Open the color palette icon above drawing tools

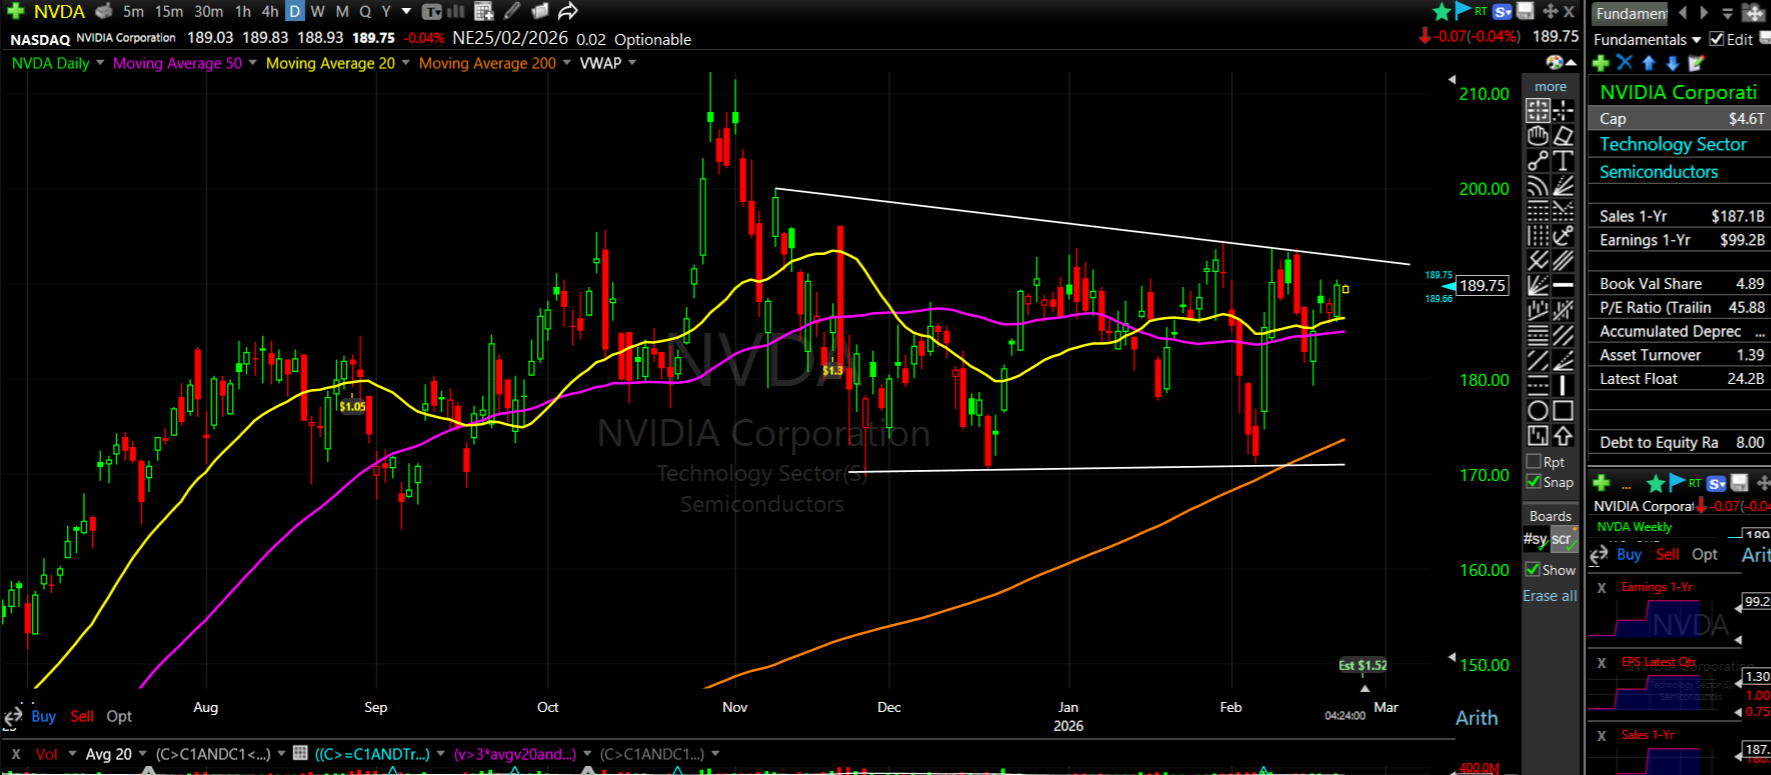1554,63
